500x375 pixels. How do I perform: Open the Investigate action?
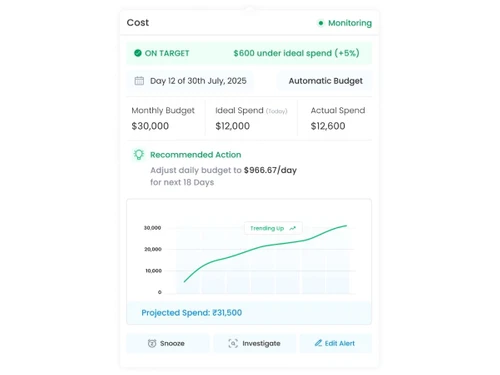255,343
